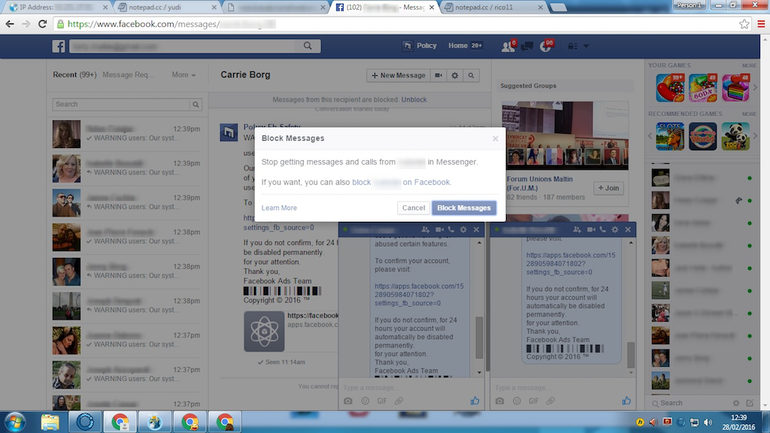This screenshot has width=770, height=433.
Task: Open conversation settings gear icon
Action: coord(455,75)
